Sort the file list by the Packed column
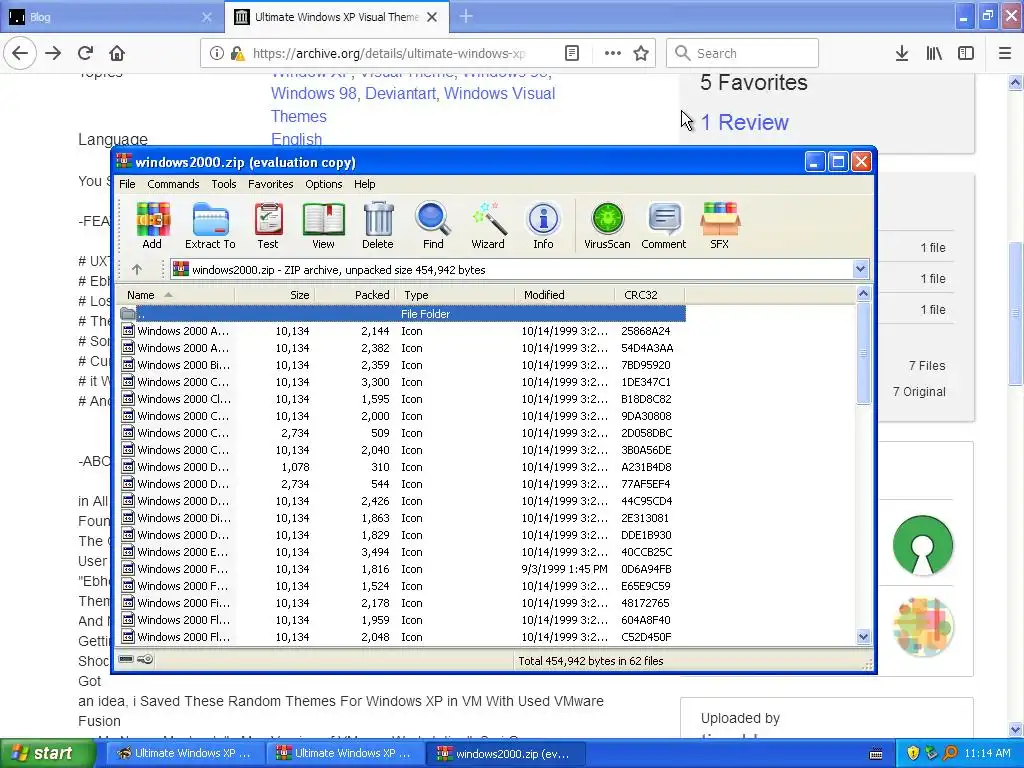This screenshot has width=1024, height=768. click(355, 295)
